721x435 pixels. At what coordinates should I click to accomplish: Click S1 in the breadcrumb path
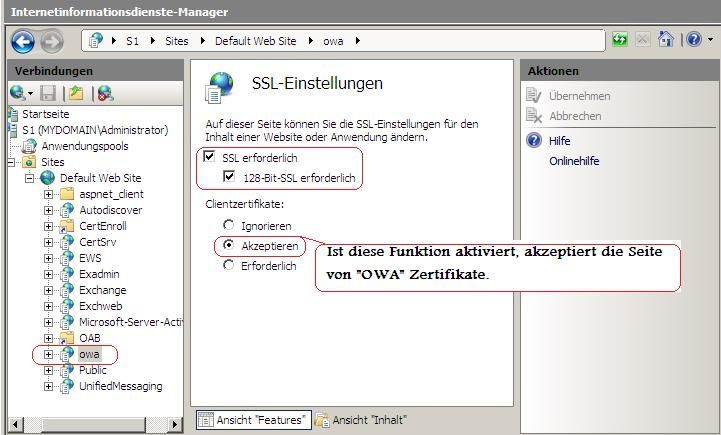click(132, 41)
